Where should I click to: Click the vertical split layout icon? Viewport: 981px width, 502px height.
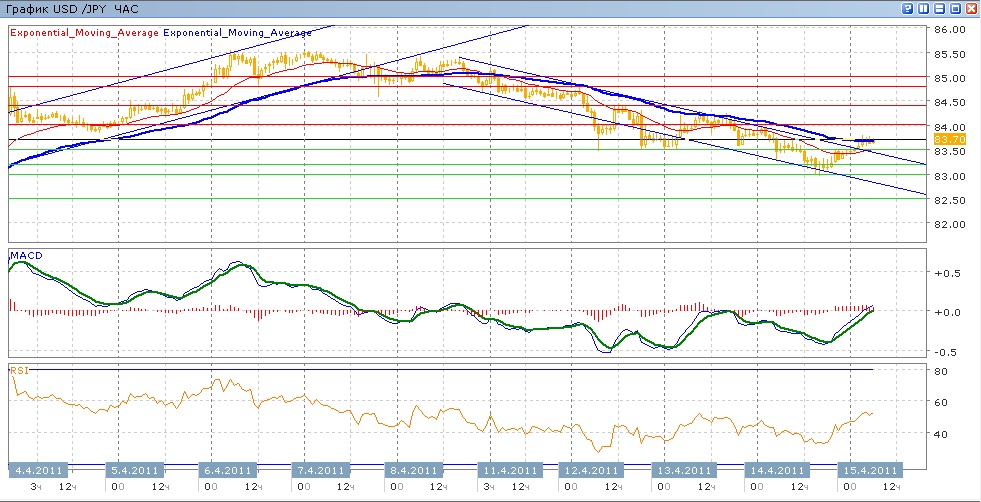tap(923, 8)
